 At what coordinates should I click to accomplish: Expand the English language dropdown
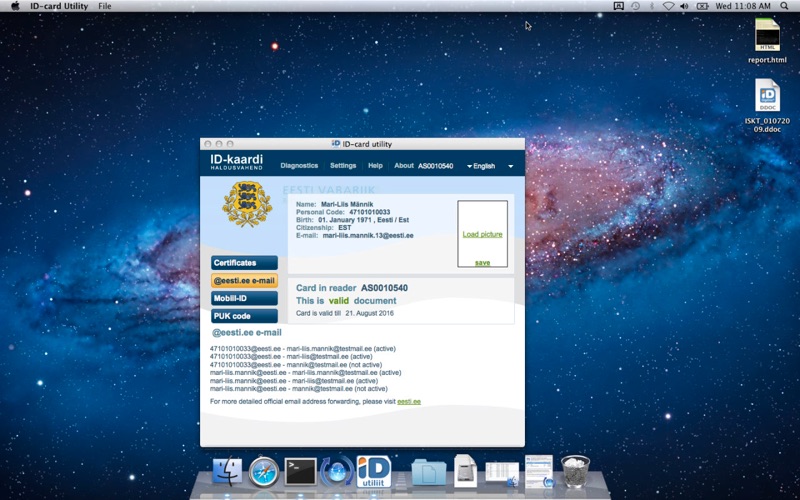482,166
